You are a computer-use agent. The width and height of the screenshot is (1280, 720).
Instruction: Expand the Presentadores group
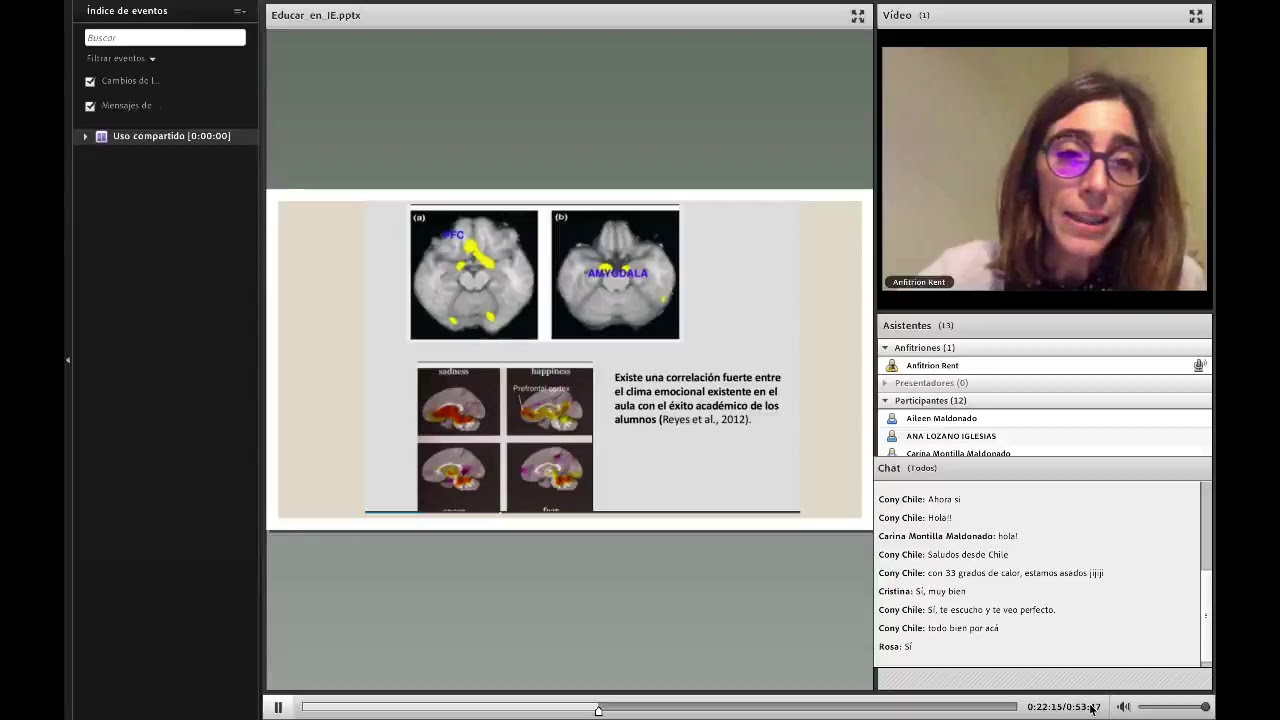pos(885,383)
